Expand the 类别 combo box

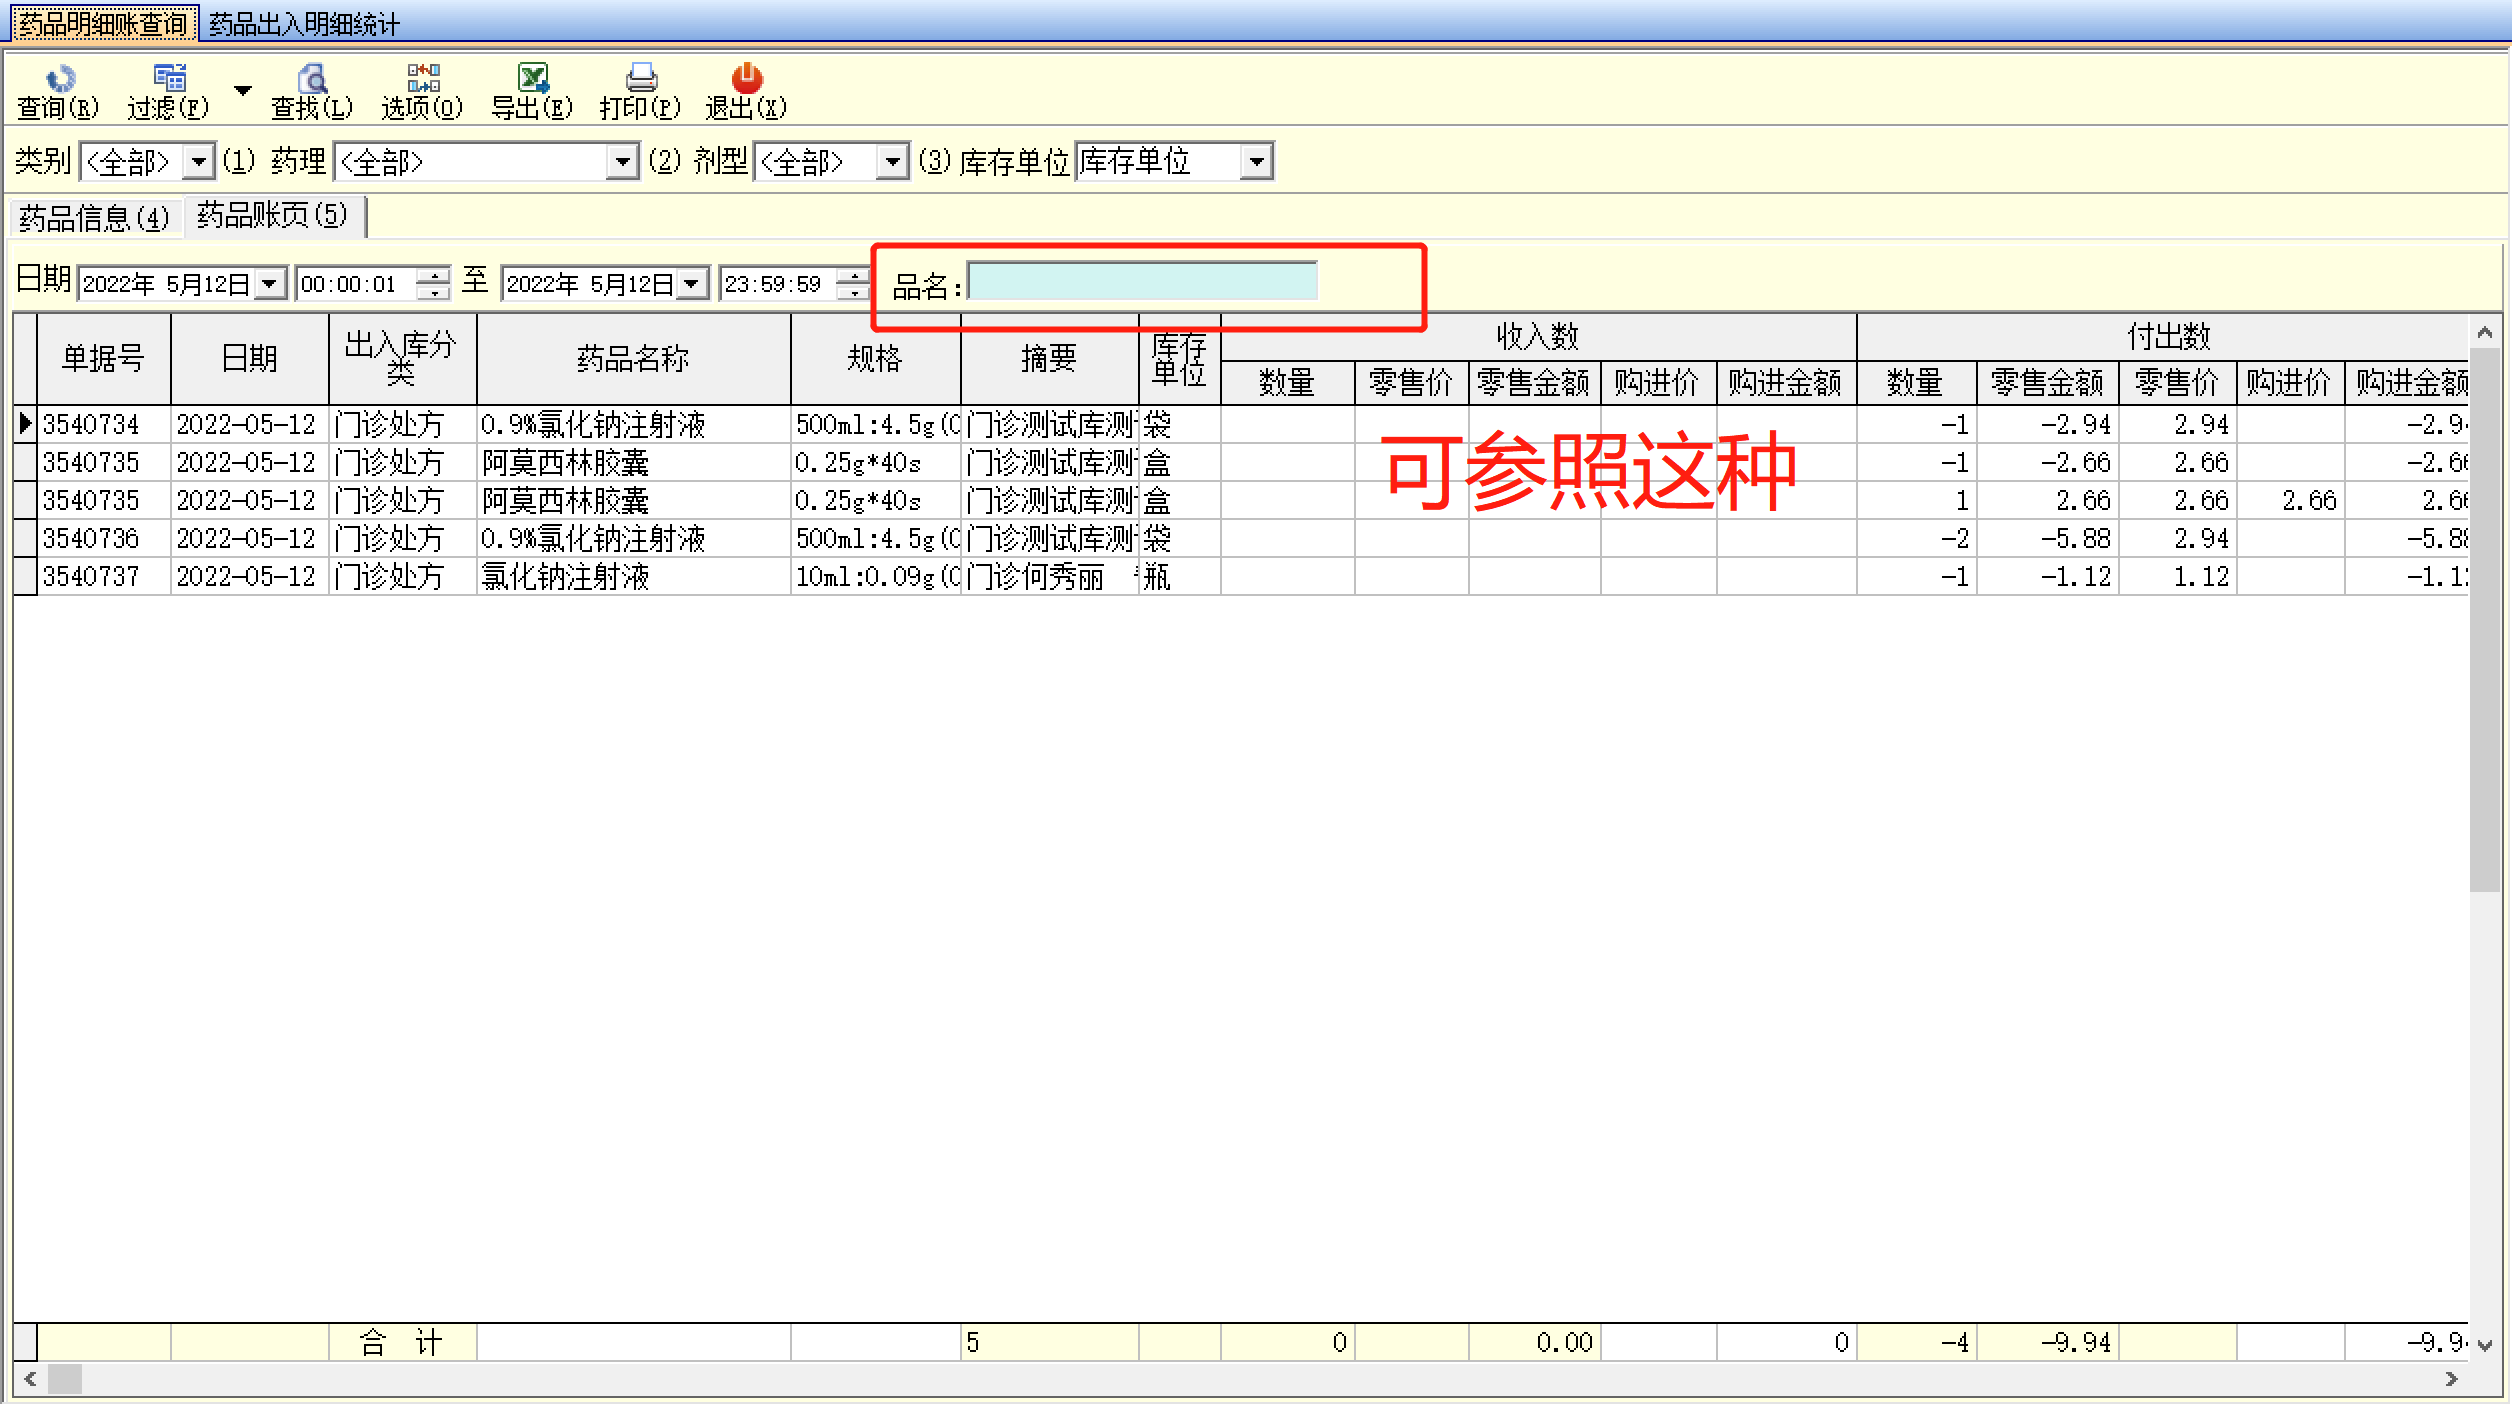point(200,161)
